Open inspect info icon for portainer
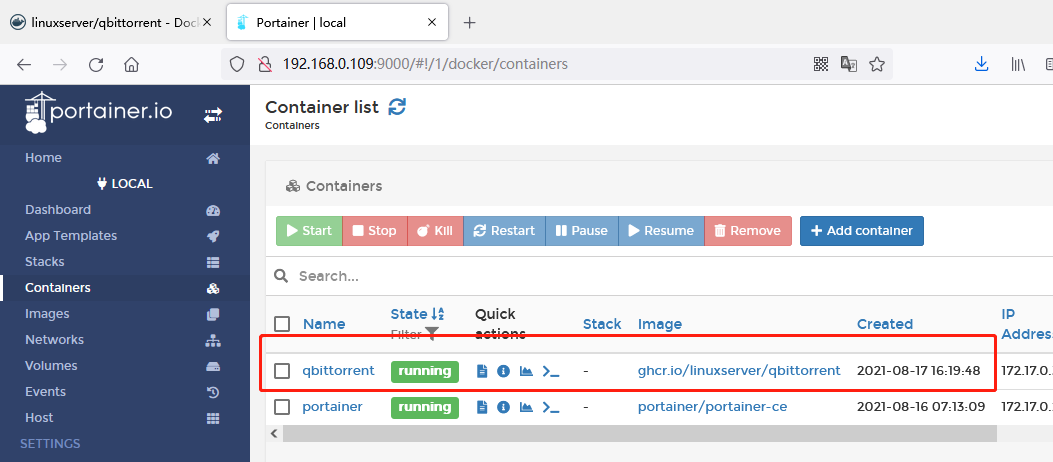The image size is (1053, 462). (504, 407)
